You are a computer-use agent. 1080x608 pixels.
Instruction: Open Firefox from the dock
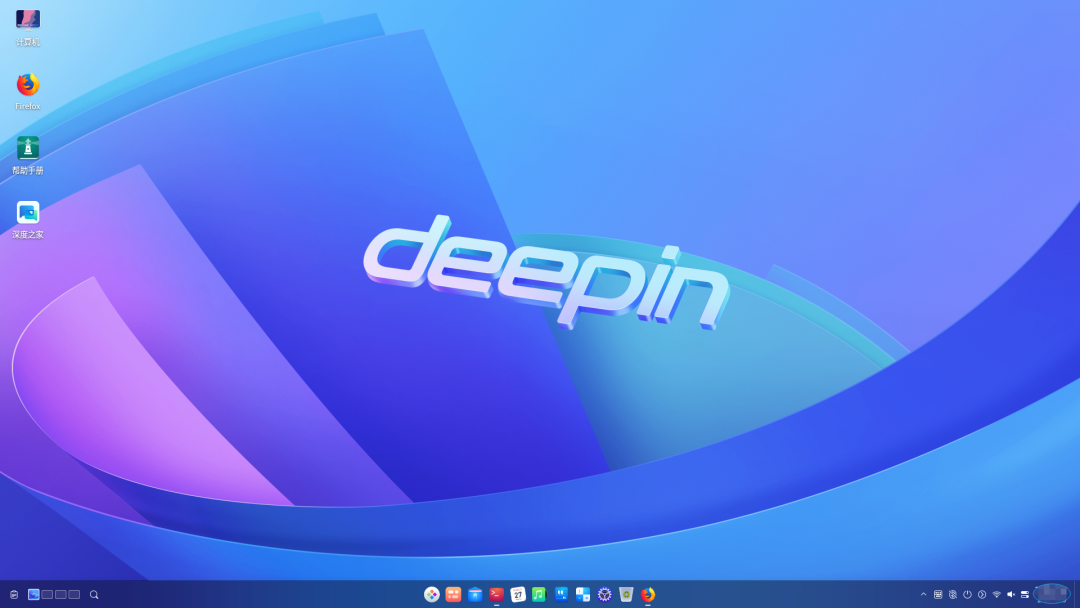pos(647,594)
